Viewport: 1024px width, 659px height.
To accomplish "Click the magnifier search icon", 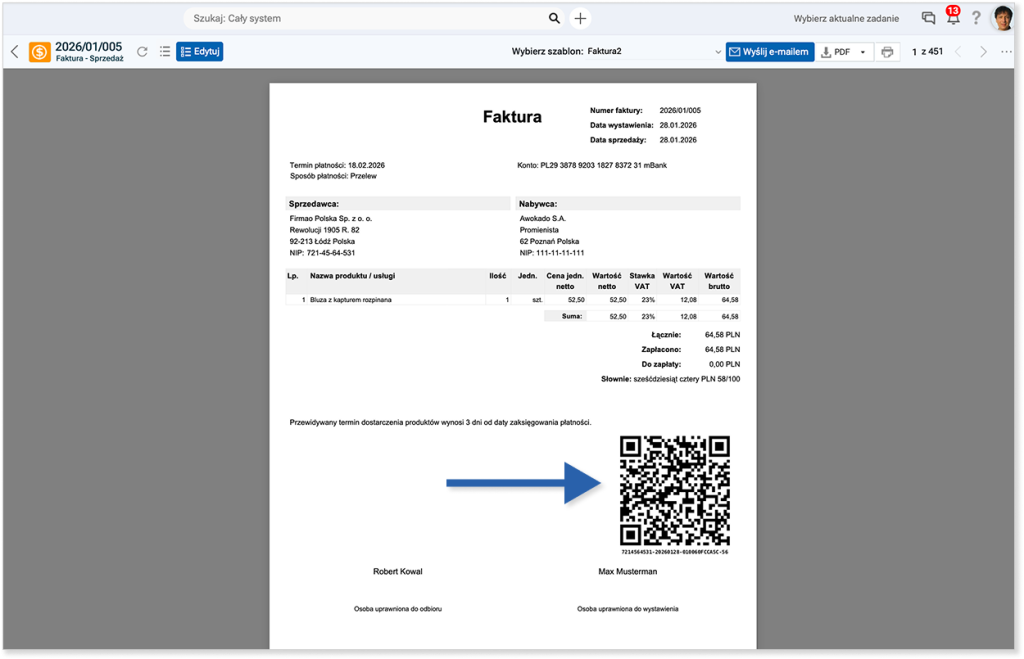I will (x=555, y=18).
